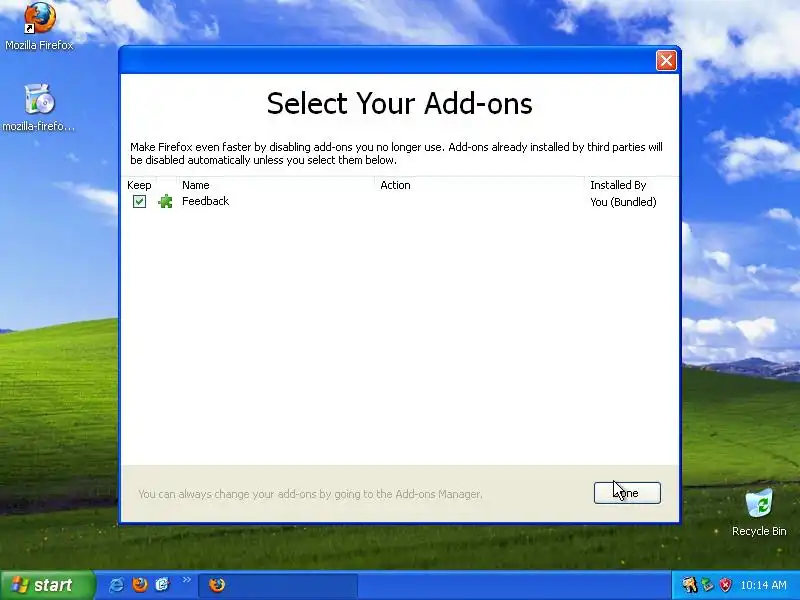800x600 pixels.
Task: Click the keys tray icon
Action: pyautogui.click(x=689, y=585)
